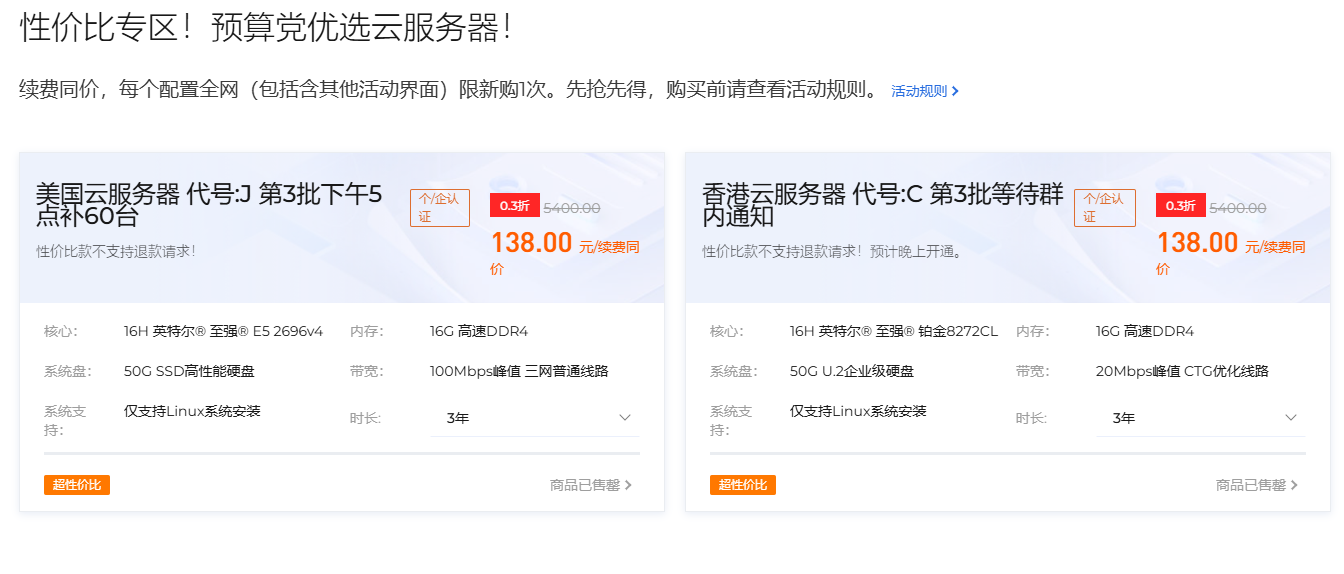Click 商品已售罄 on the 美国云服务器 card
Viewport: 1344px width, 574px height.
click(590, 485)
